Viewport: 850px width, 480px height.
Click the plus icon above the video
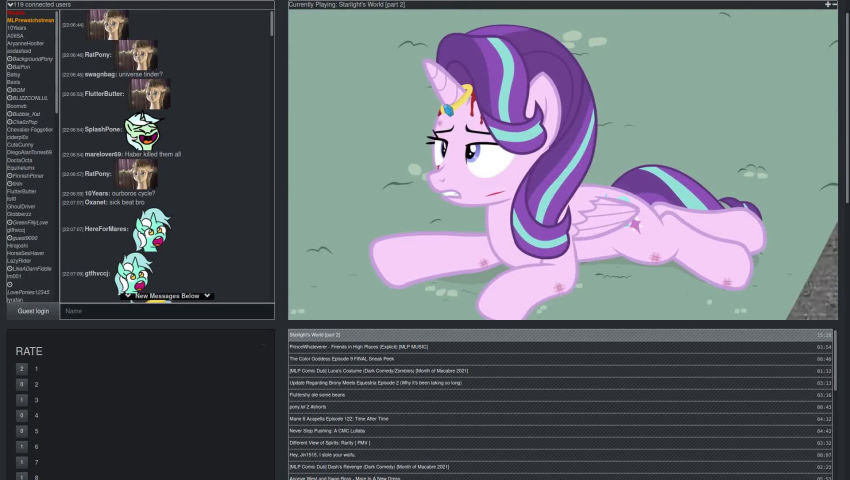[828, 4]
